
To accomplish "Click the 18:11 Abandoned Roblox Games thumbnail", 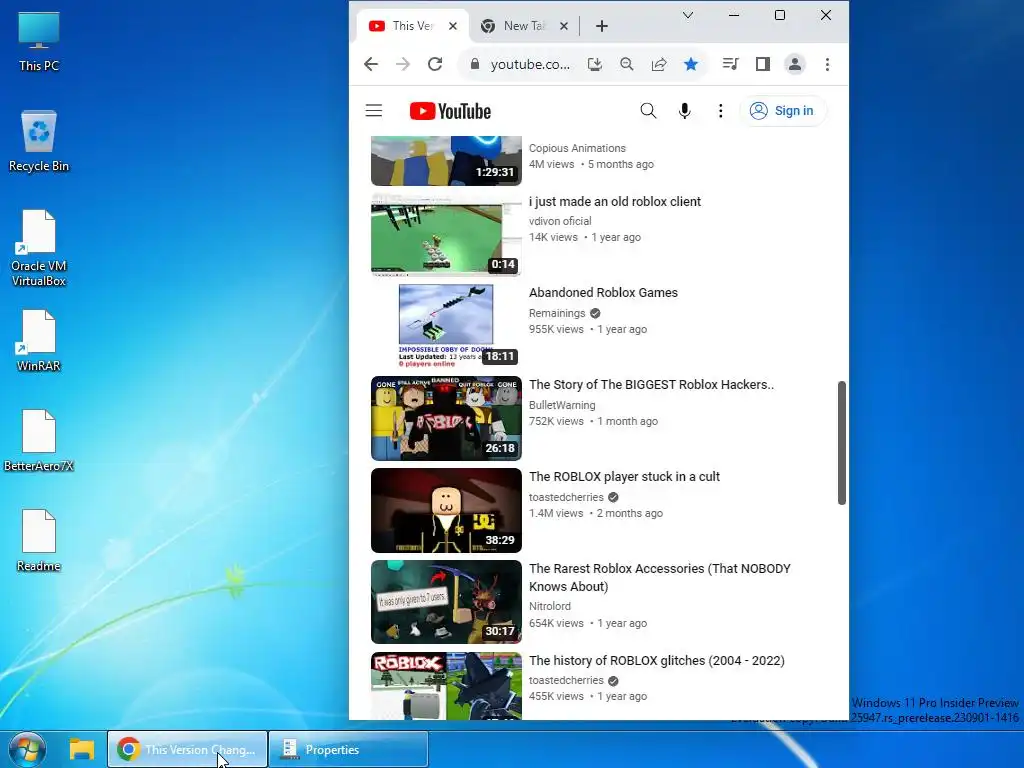I will [x=446, y=325].
